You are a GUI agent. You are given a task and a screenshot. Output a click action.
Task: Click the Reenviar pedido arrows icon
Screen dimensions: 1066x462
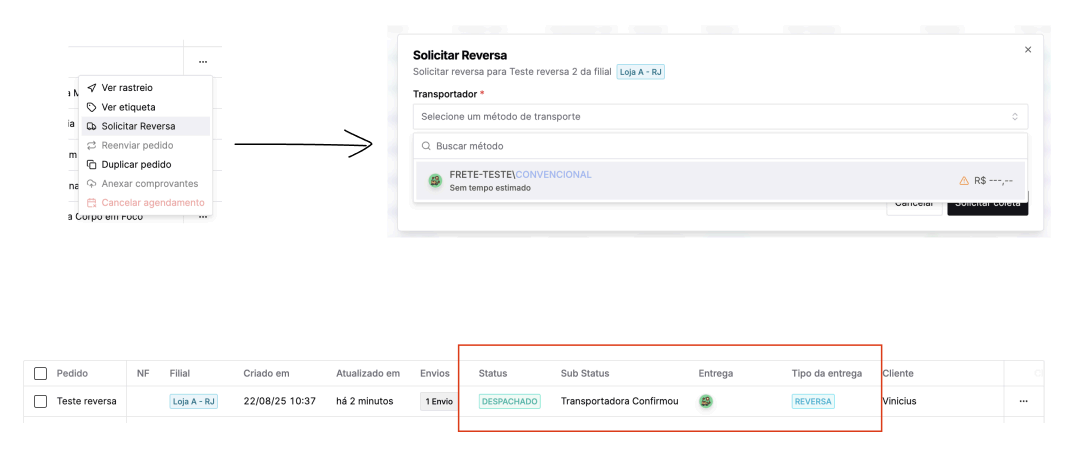pos(92,145)
